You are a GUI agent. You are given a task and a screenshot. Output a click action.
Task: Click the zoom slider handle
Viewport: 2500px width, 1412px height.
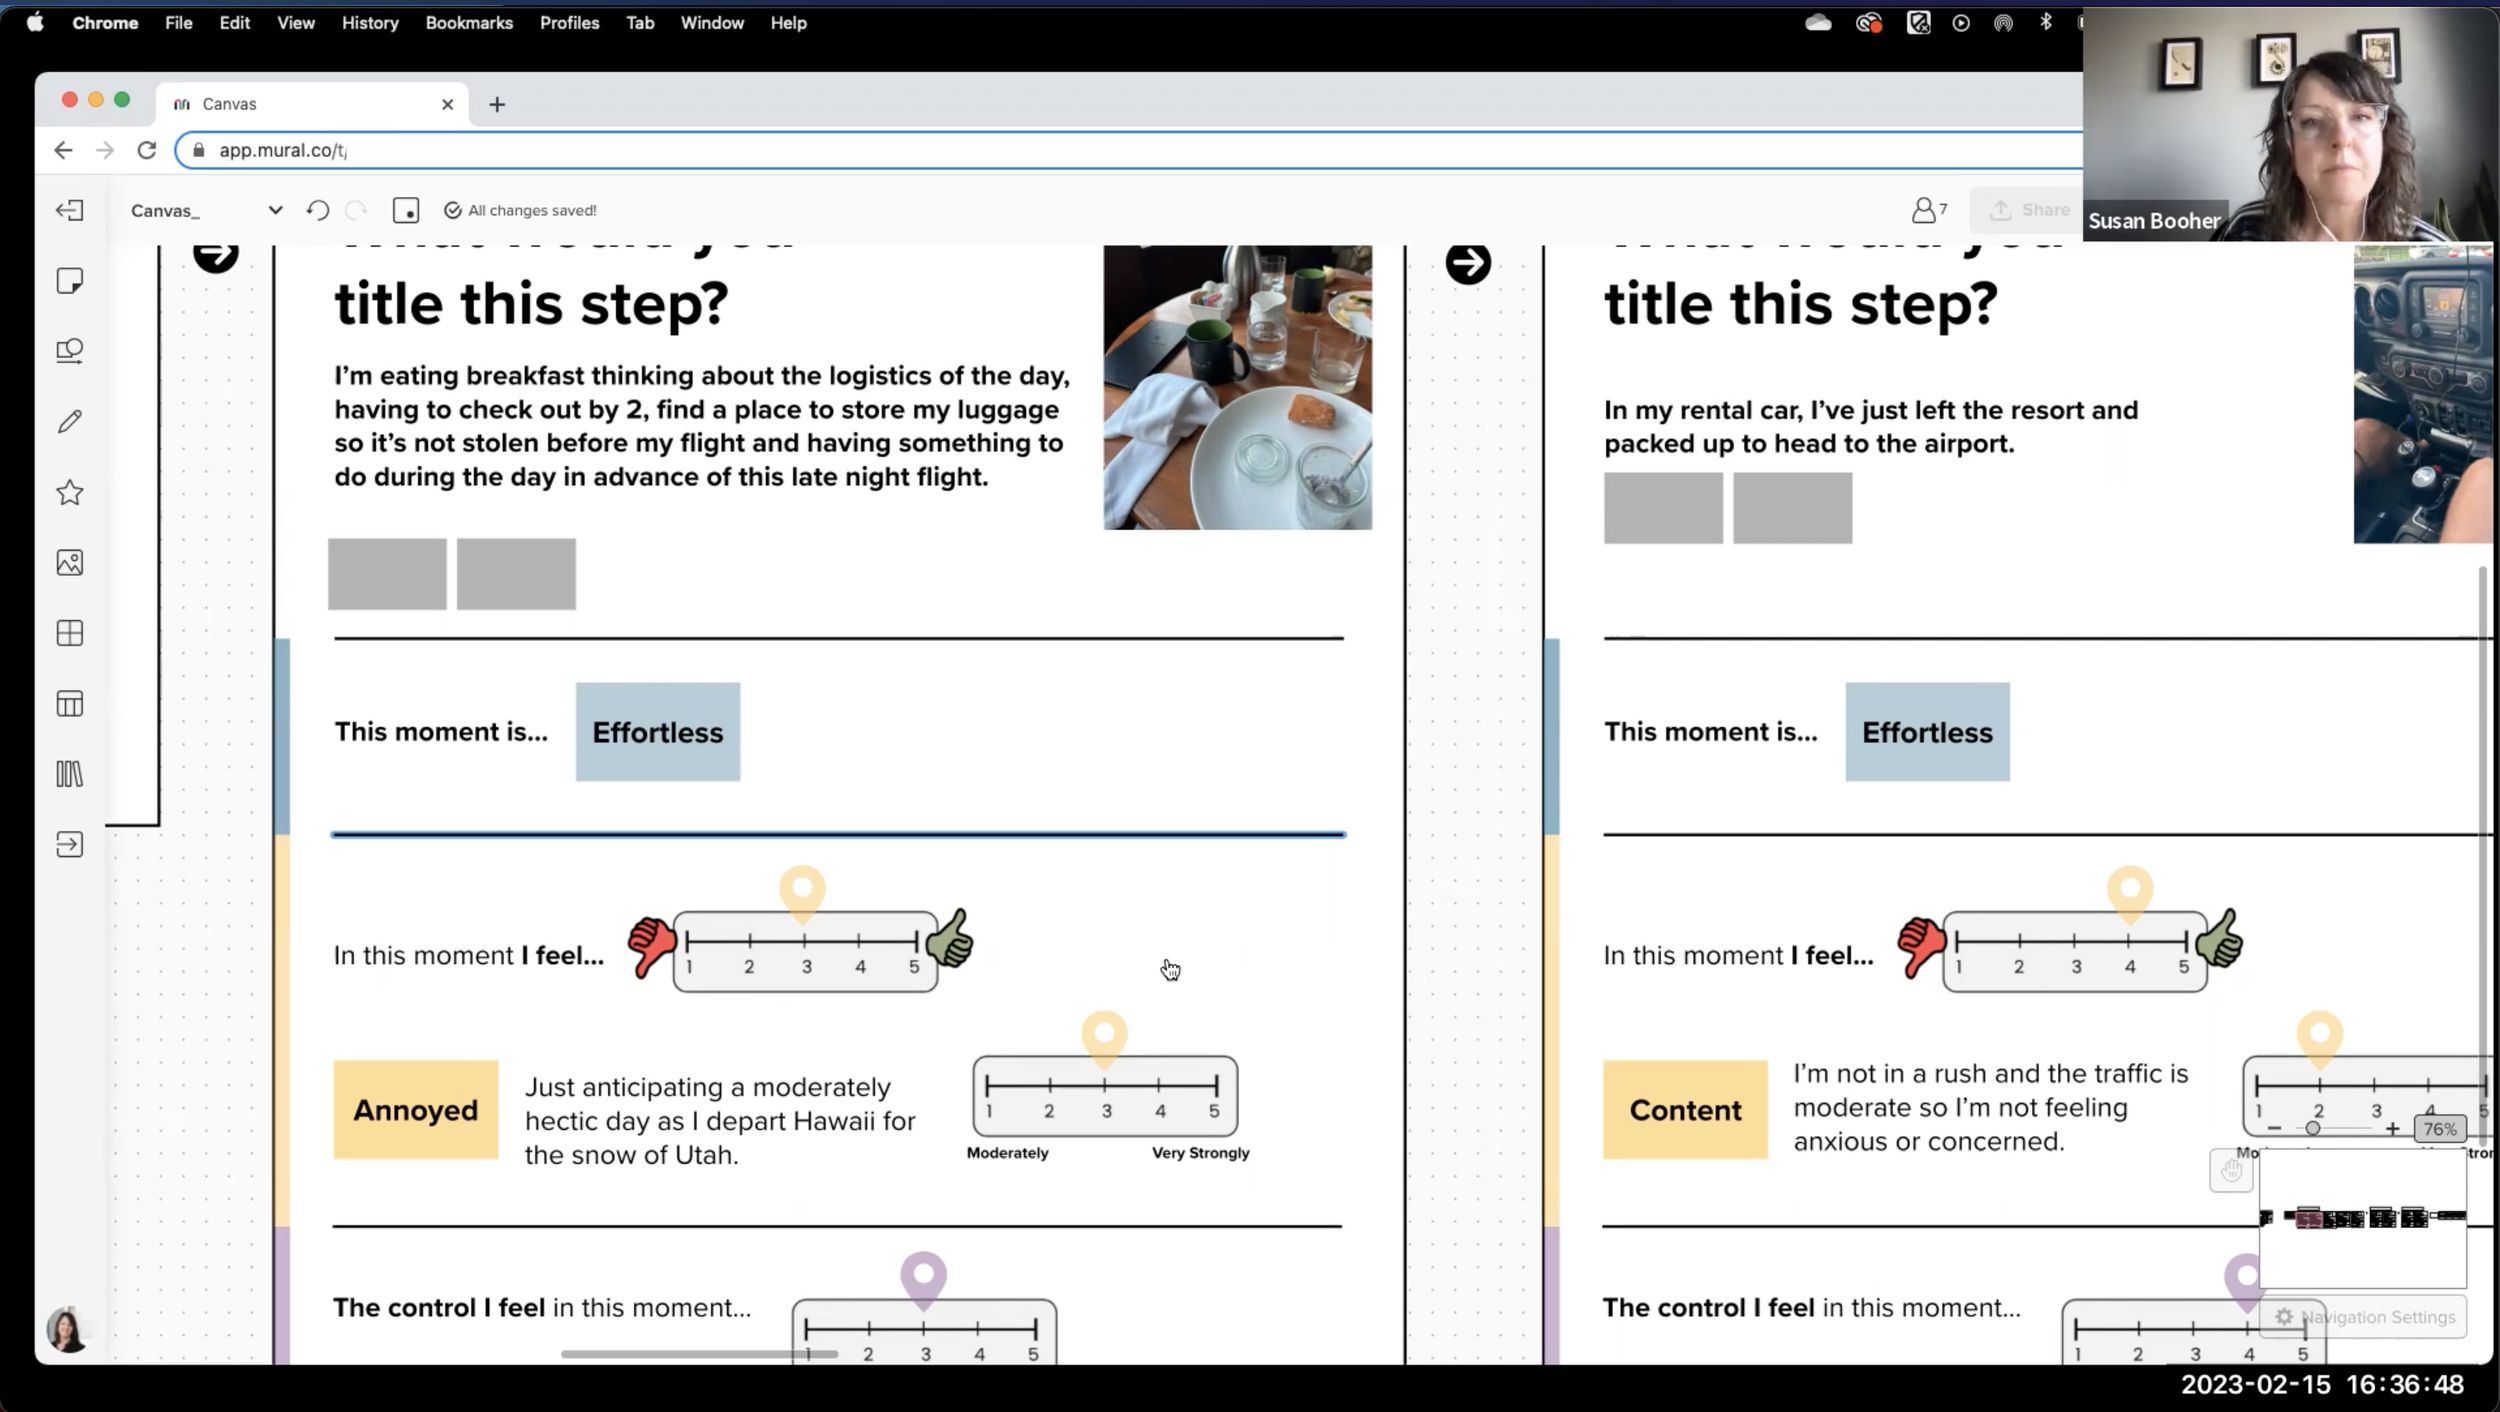[2313, 1129]
